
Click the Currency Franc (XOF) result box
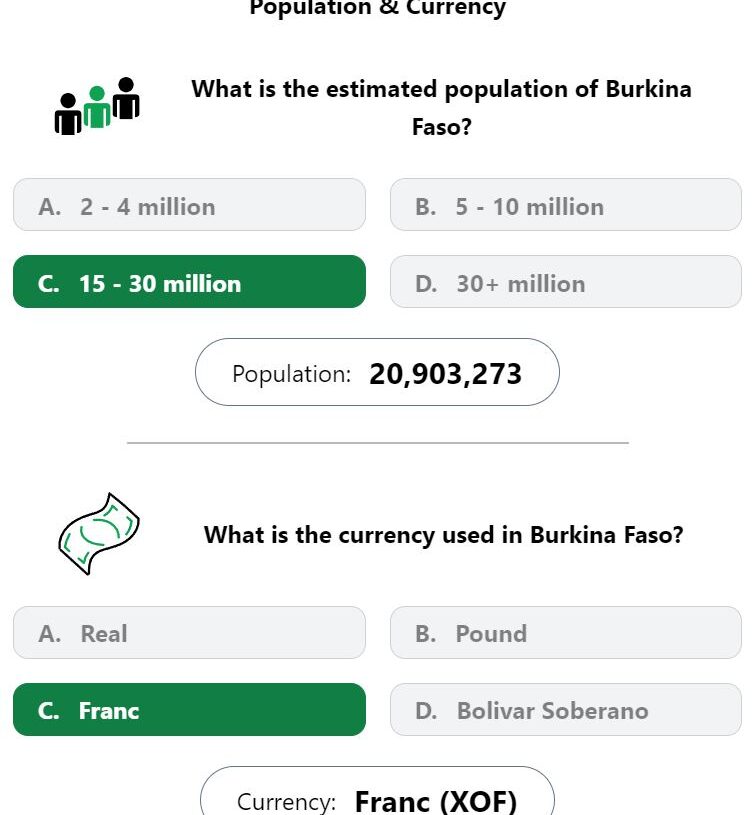(377, 791)
